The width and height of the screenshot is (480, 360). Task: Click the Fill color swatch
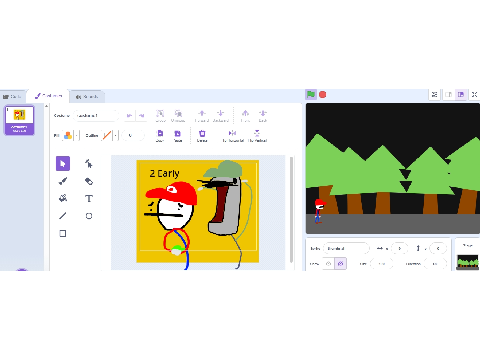(x=68, y=135)
